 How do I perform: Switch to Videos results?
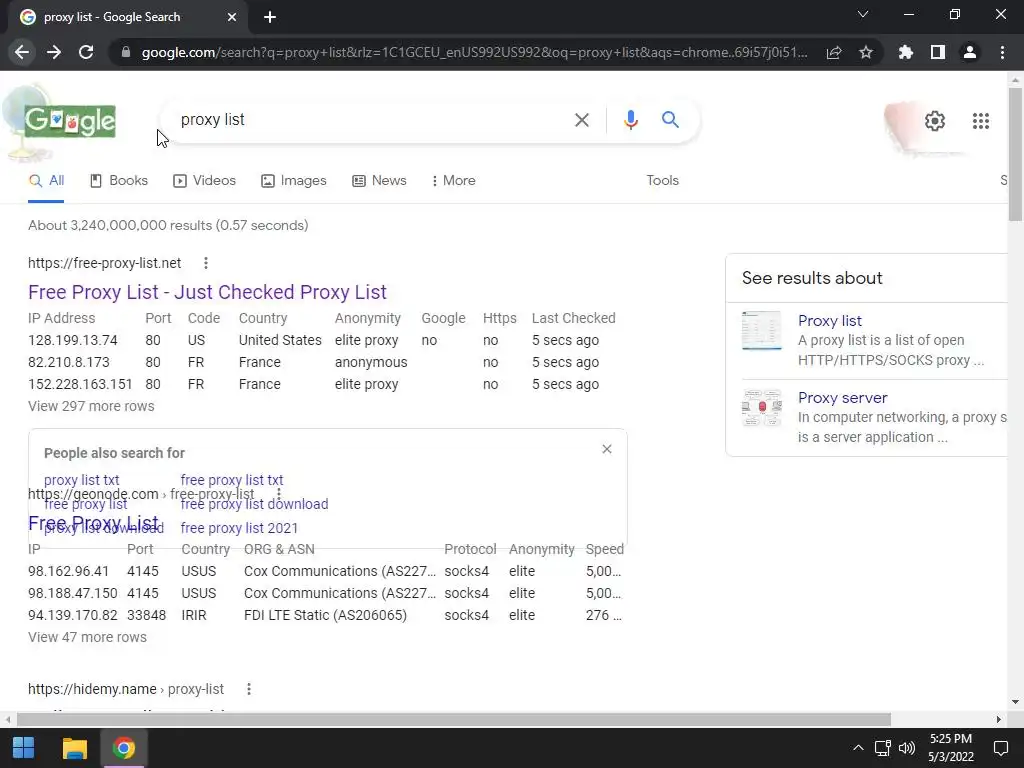(204, 181)
